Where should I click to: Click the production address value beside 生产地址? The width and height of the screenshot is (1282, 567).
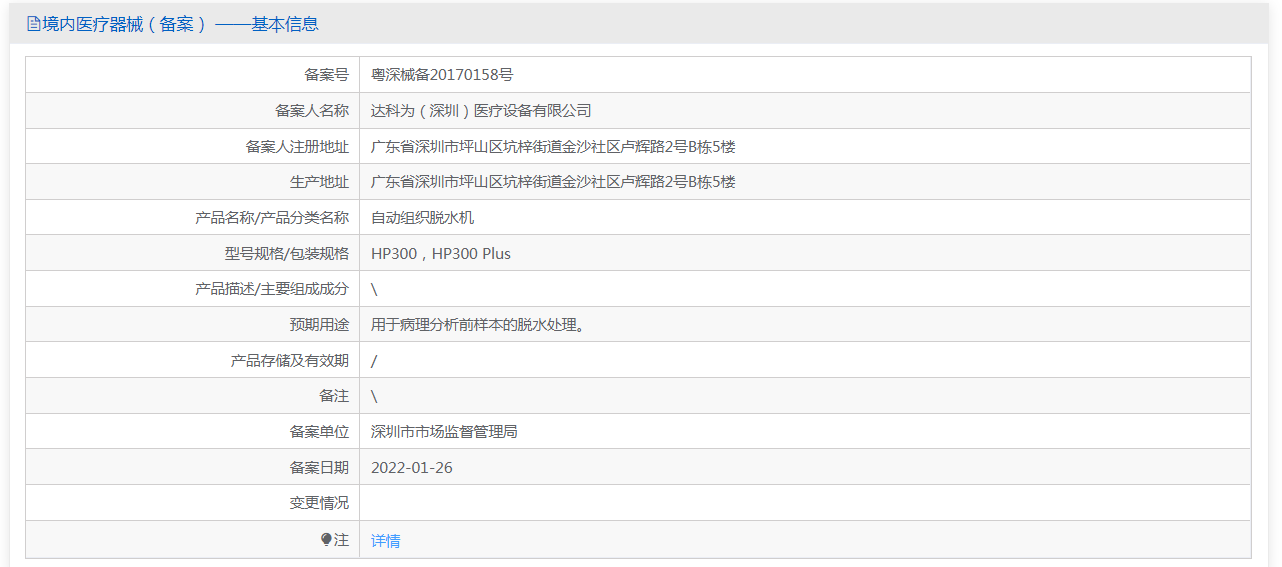click(x=553, y=182)
